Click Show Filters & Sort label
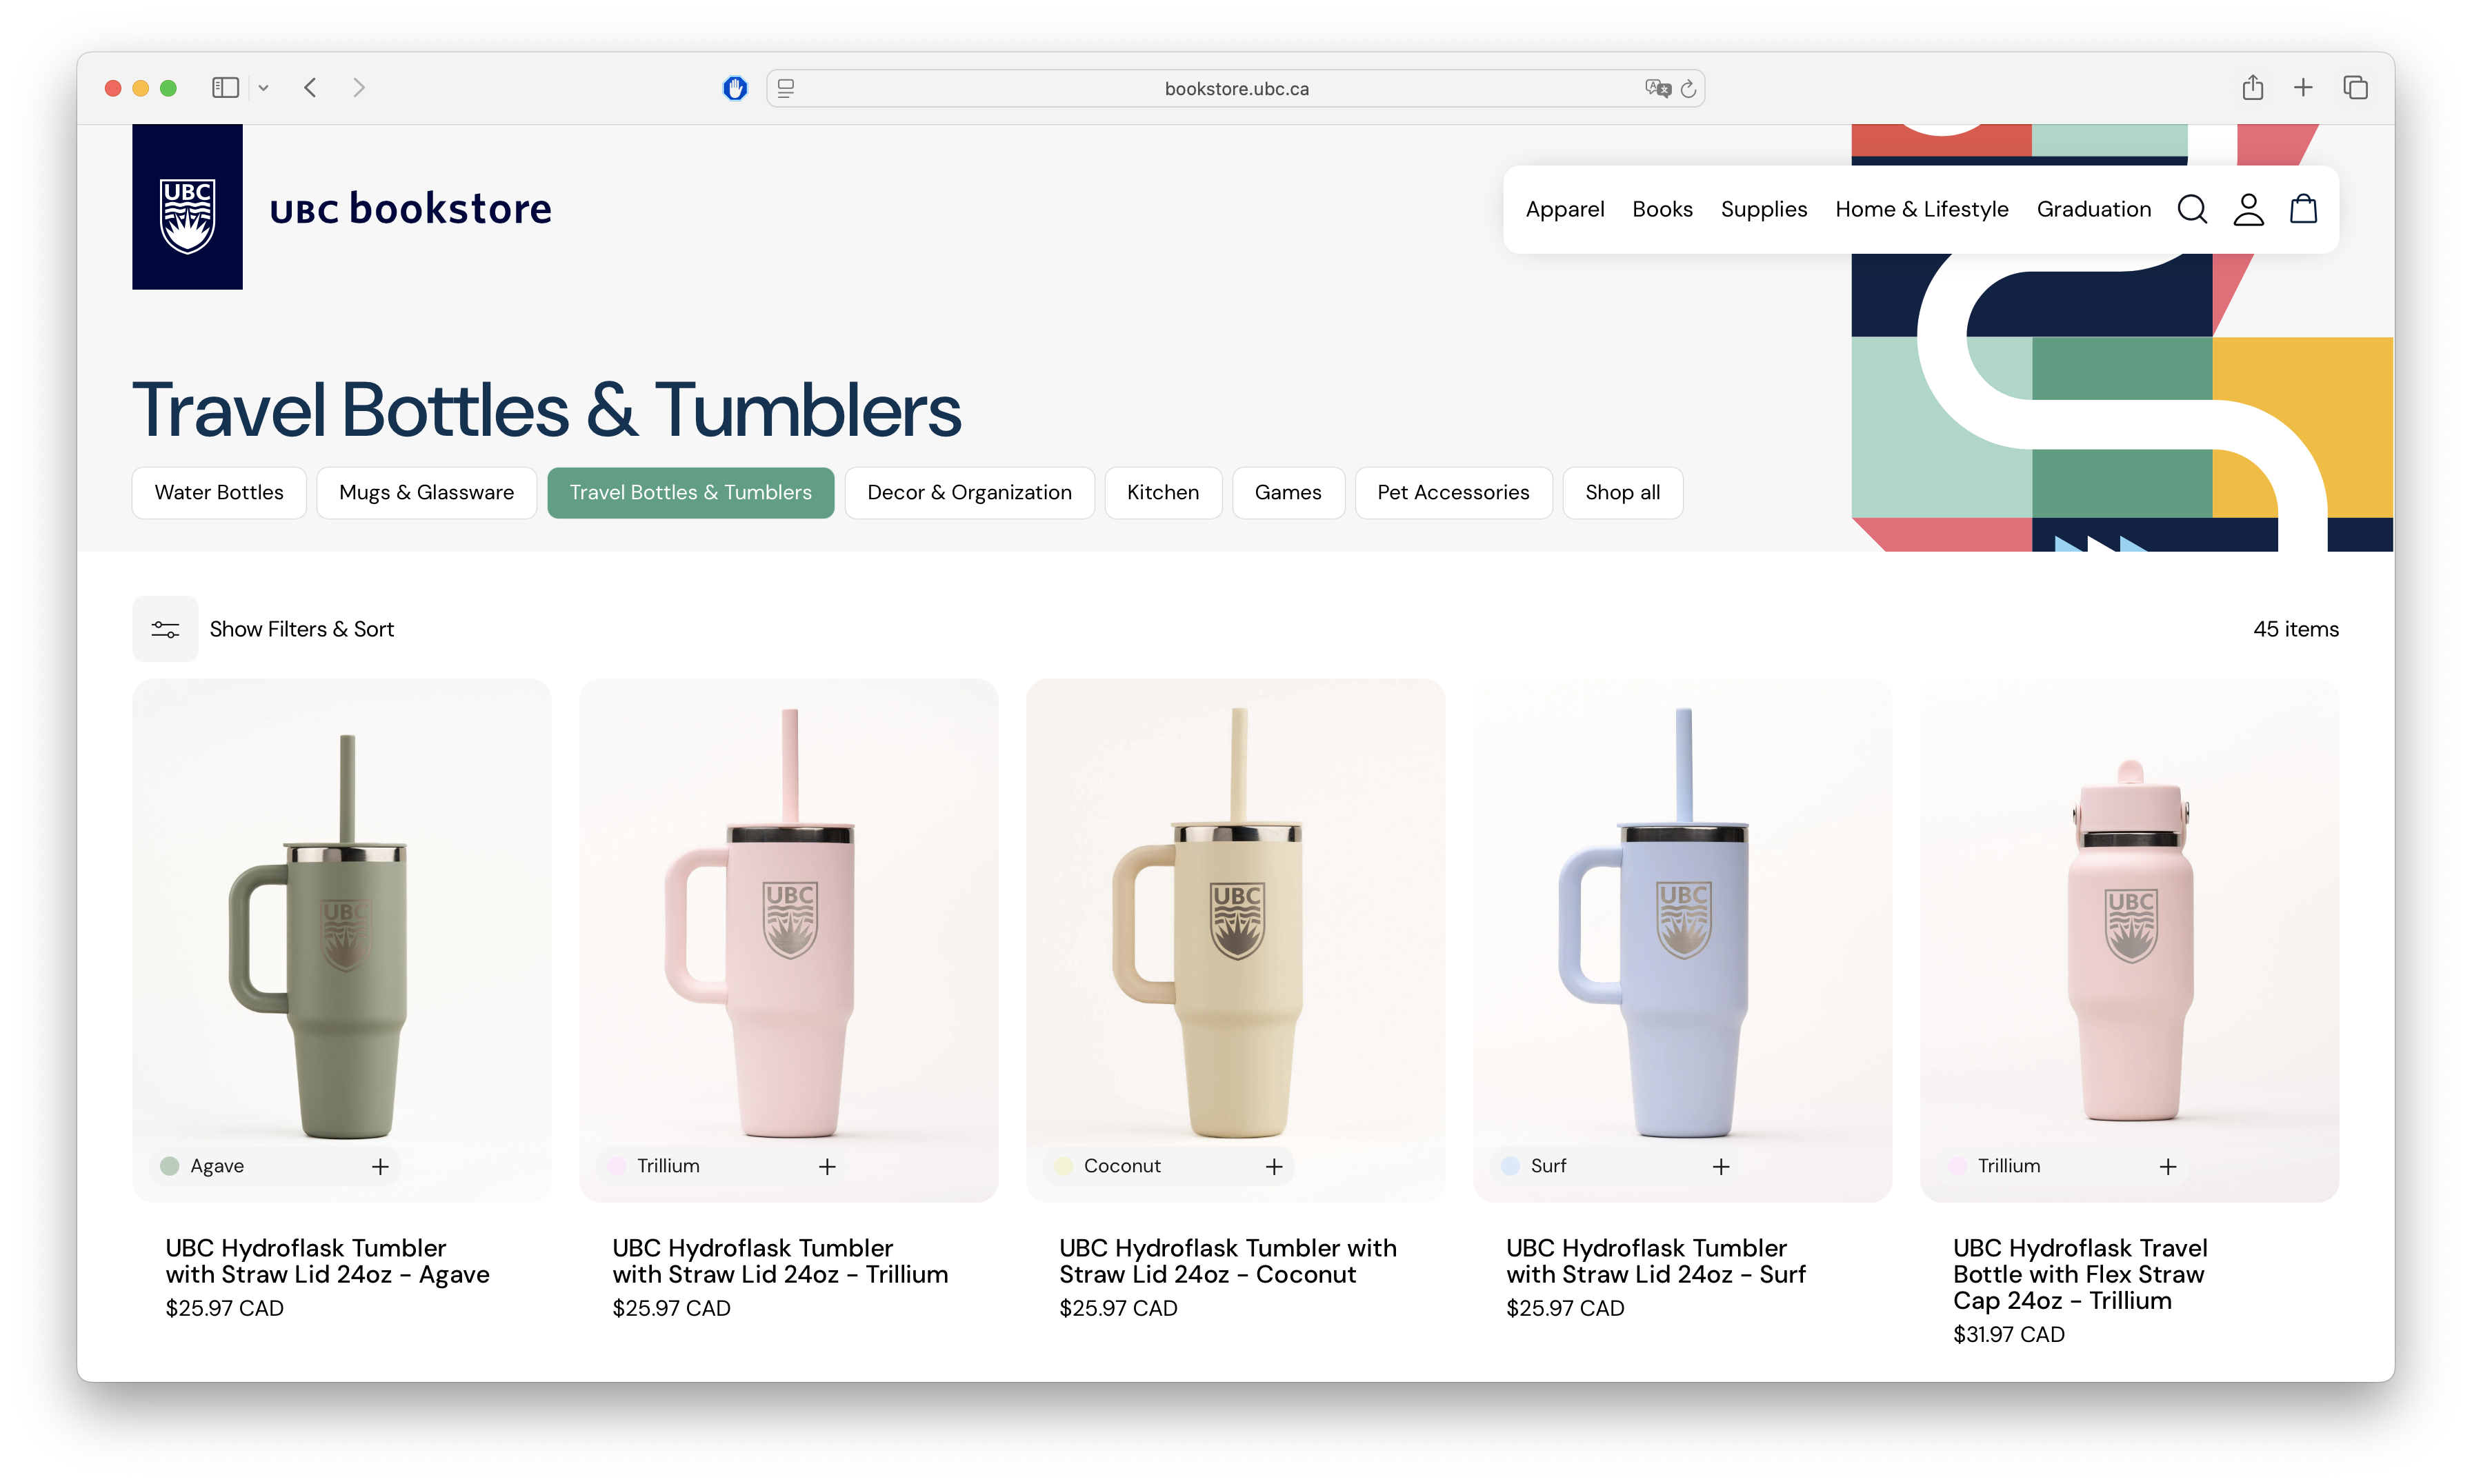The width and height of the screenshot is (2472, 1484). point(302,629)
